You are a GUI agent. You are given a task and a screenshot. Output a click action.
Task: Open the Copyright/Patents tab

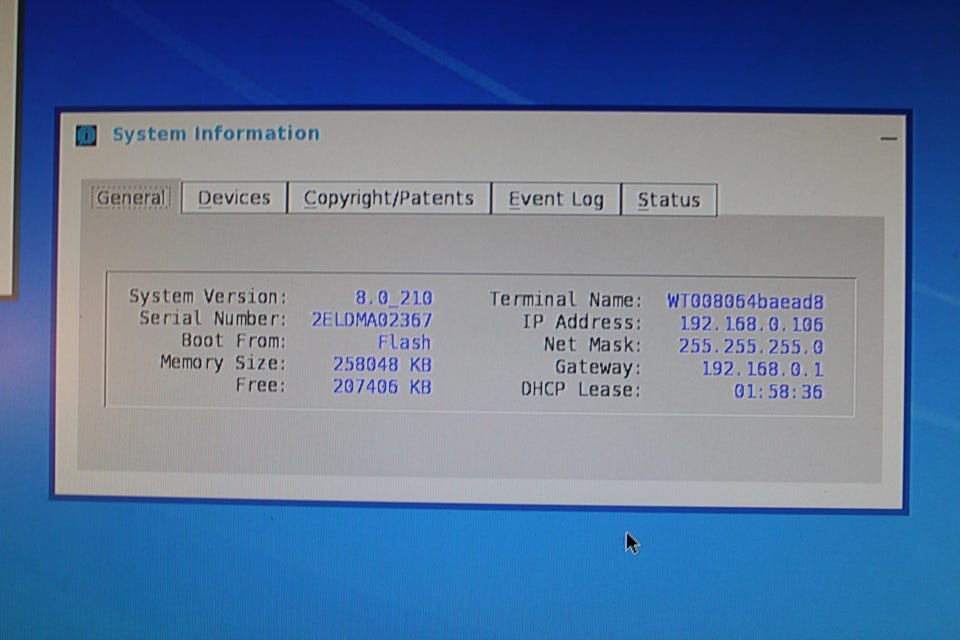[x=389, y=198]
